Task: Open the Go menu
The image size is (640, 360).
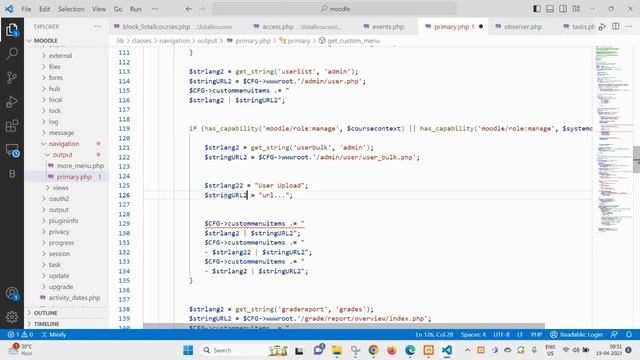Action: click(118, 9)
